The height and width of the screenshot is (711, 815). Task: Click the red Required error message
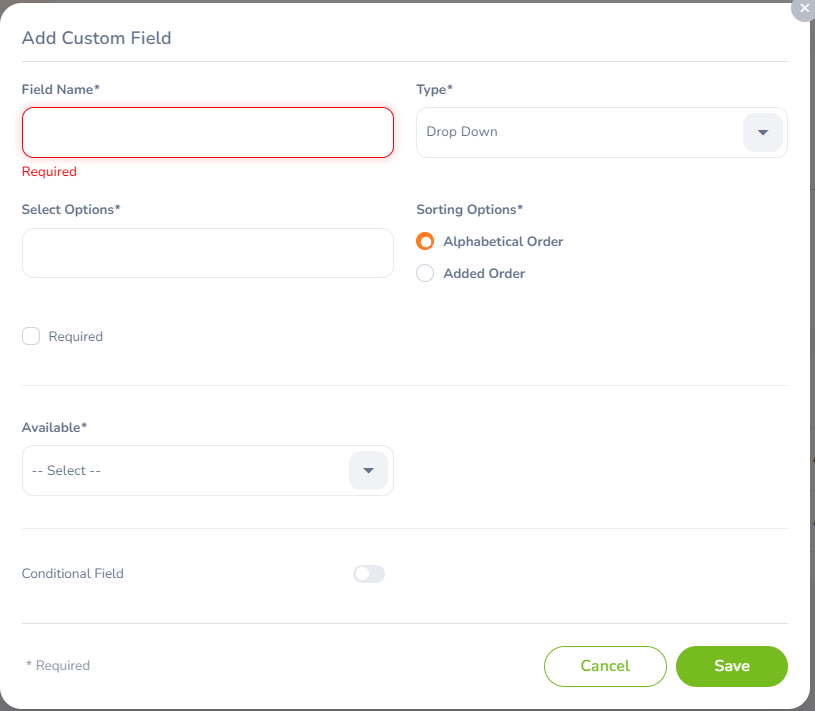[x=49, y=171]
